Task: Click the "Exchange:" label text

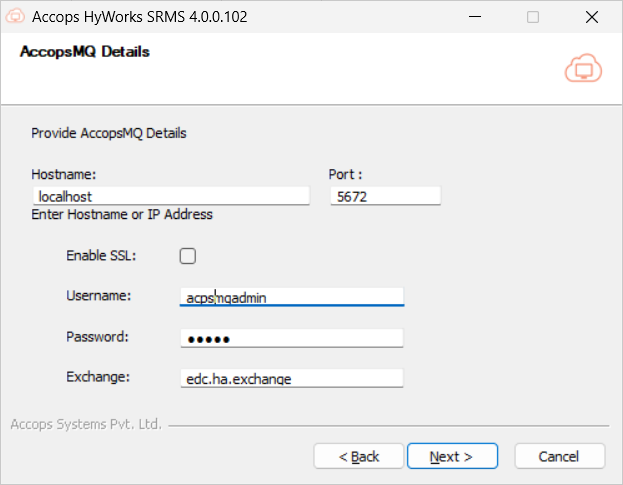Action: tap(98, 376)
